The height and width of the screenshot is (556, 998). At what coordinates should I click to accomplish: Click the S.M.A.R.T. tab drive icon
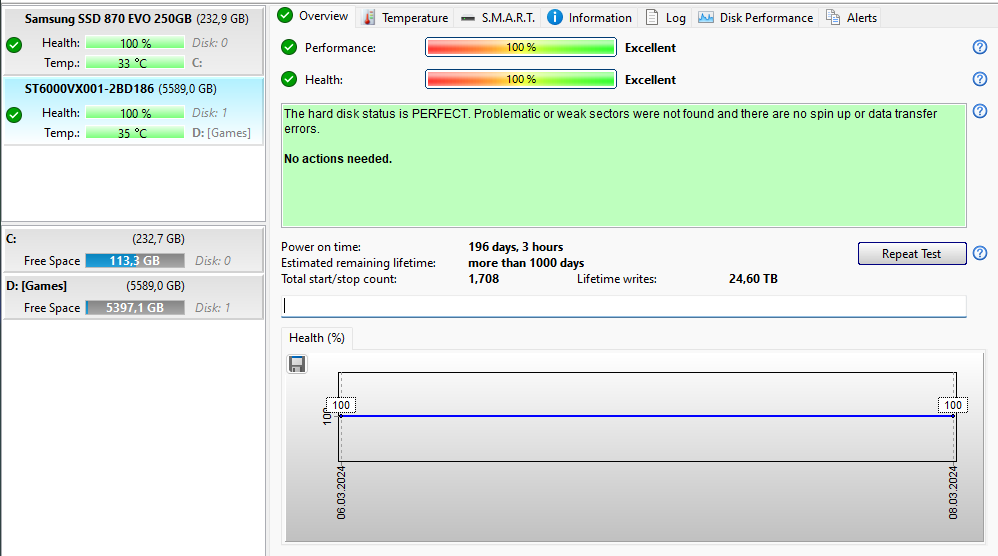[468, 18]
